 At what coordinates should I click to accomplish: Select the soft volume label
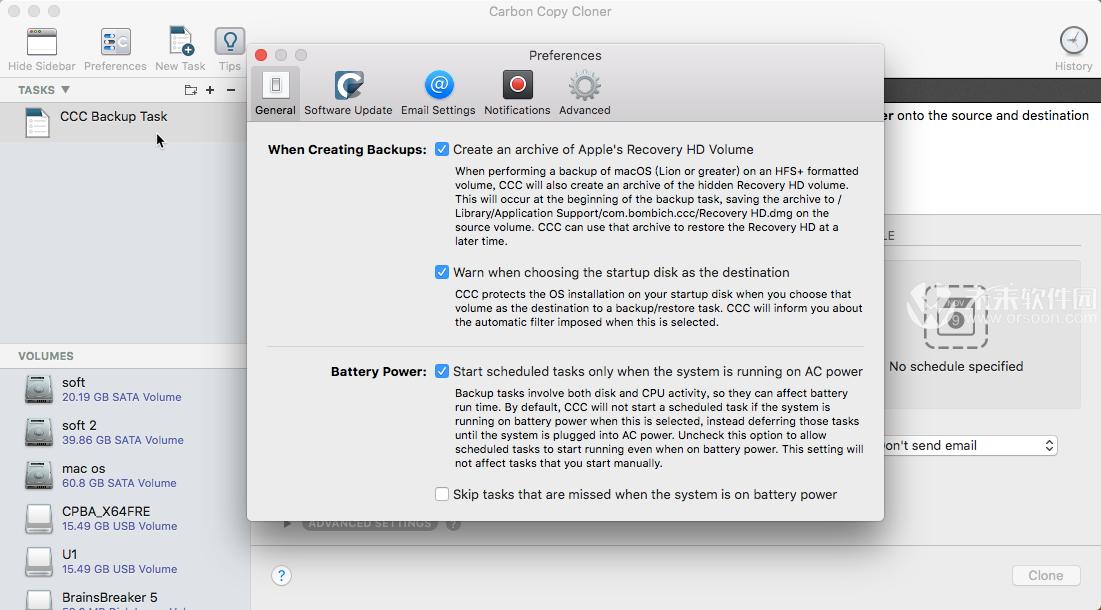(x=73, y=383)
